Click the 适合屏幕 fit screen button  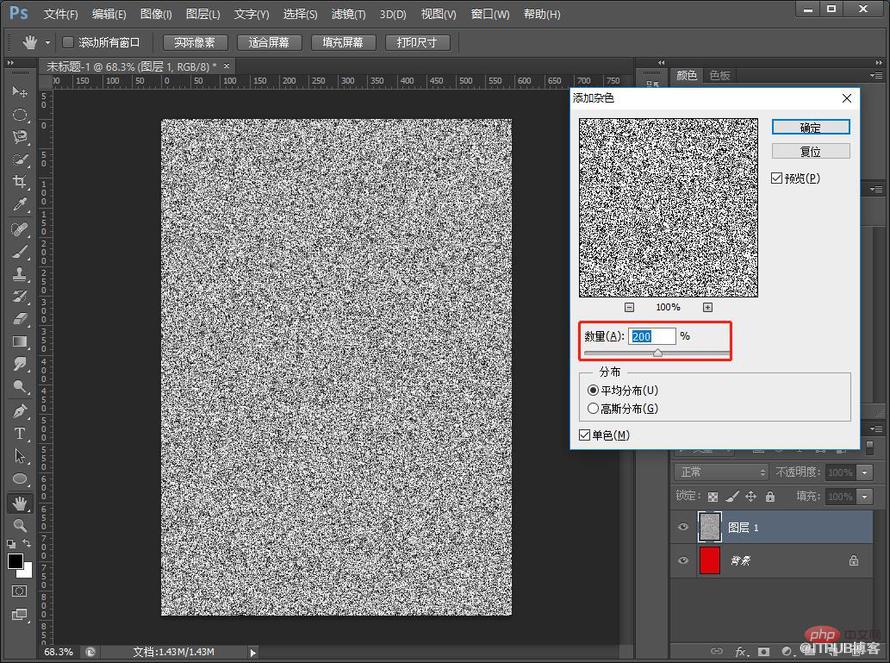tap(268, 43)
